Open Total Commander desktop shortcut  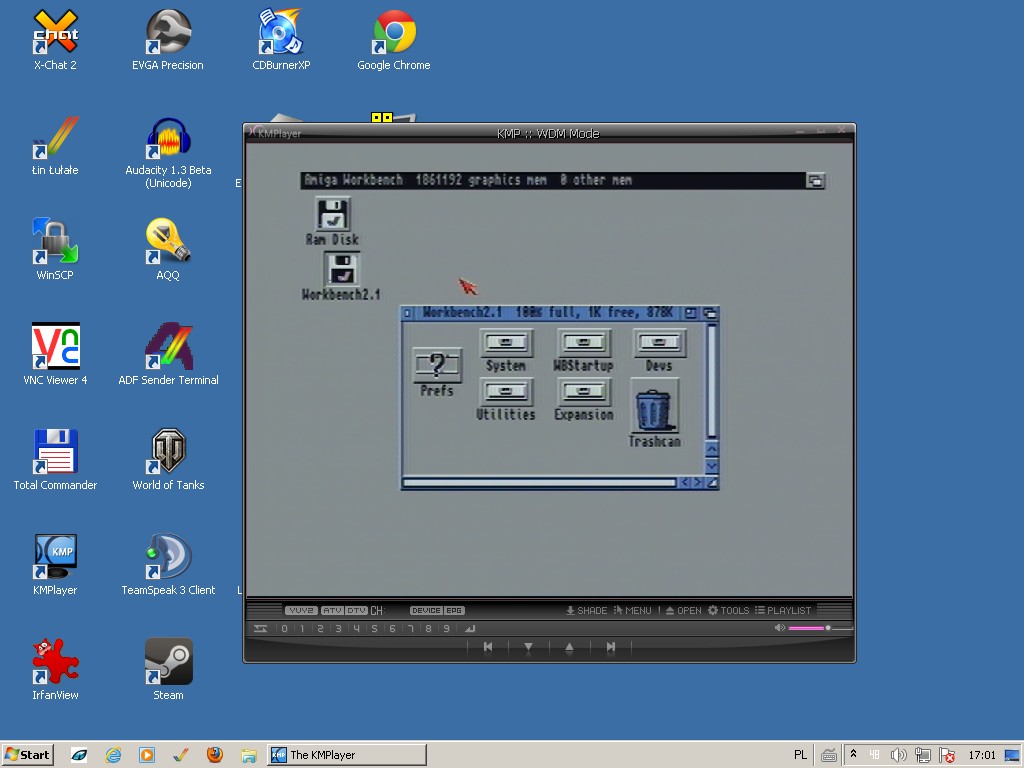click(x=56, y=460)
